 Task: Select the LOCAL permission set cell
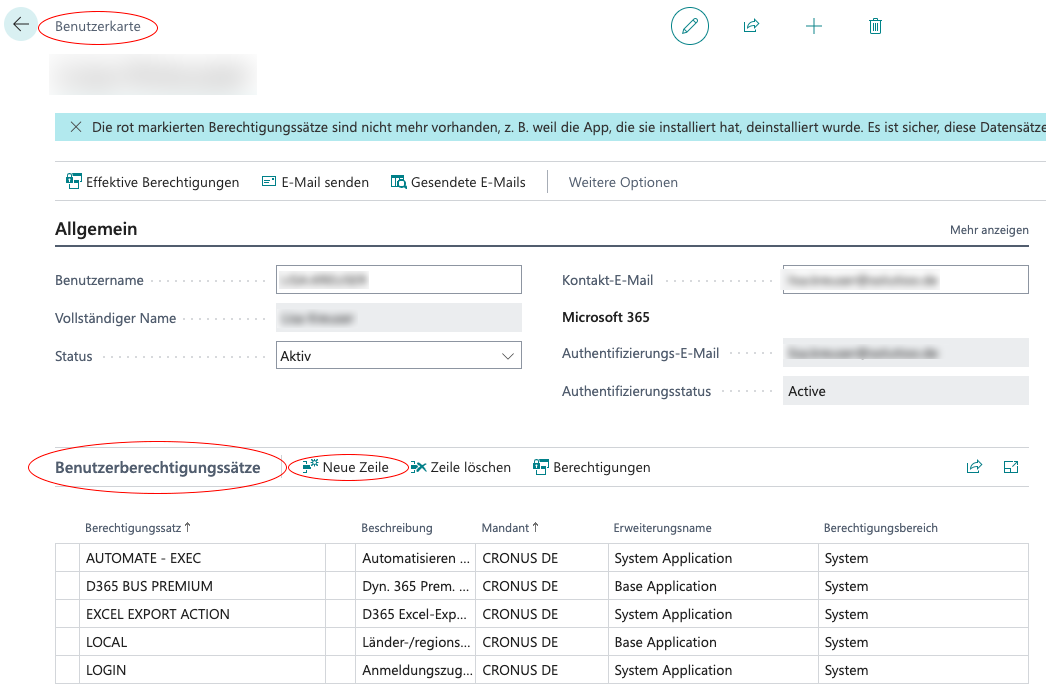pyautogui.click(x=202, y=642)
